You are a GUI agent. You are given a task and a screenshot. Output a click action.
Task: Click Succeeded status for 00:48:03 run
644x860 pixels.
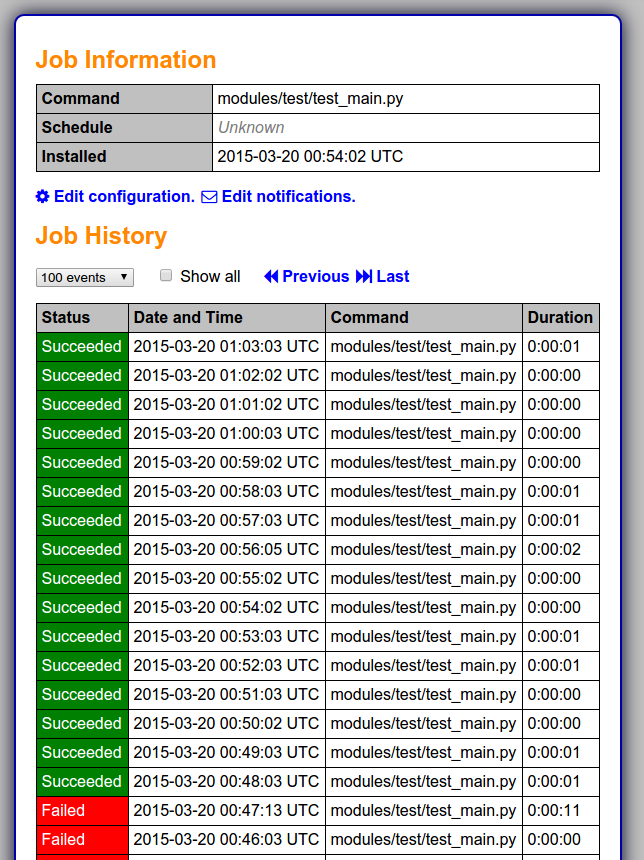point(82,782)
